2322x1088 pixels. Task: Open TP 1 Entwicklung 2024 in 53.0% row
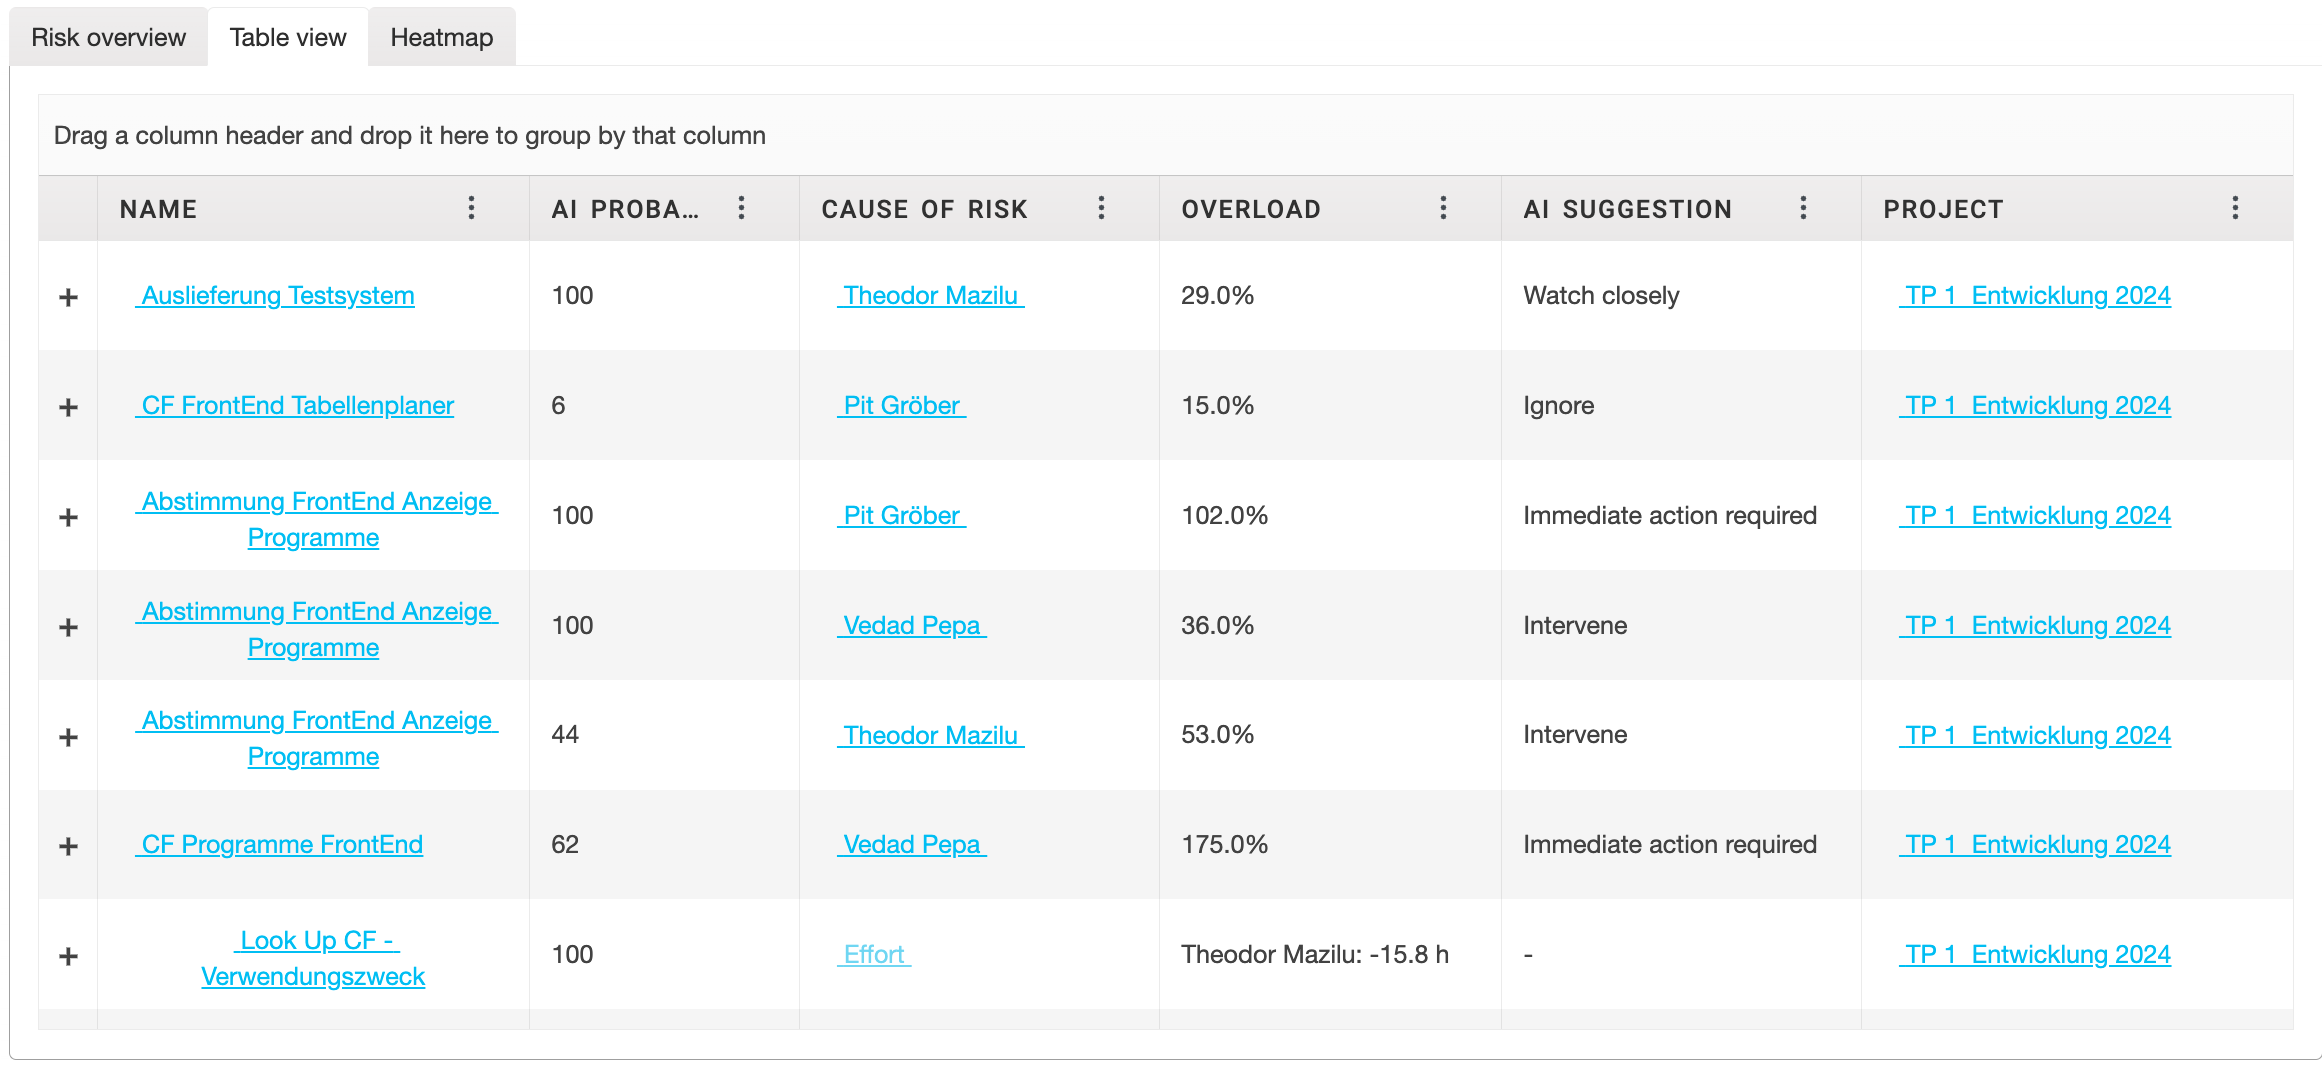pos(2035,736)
